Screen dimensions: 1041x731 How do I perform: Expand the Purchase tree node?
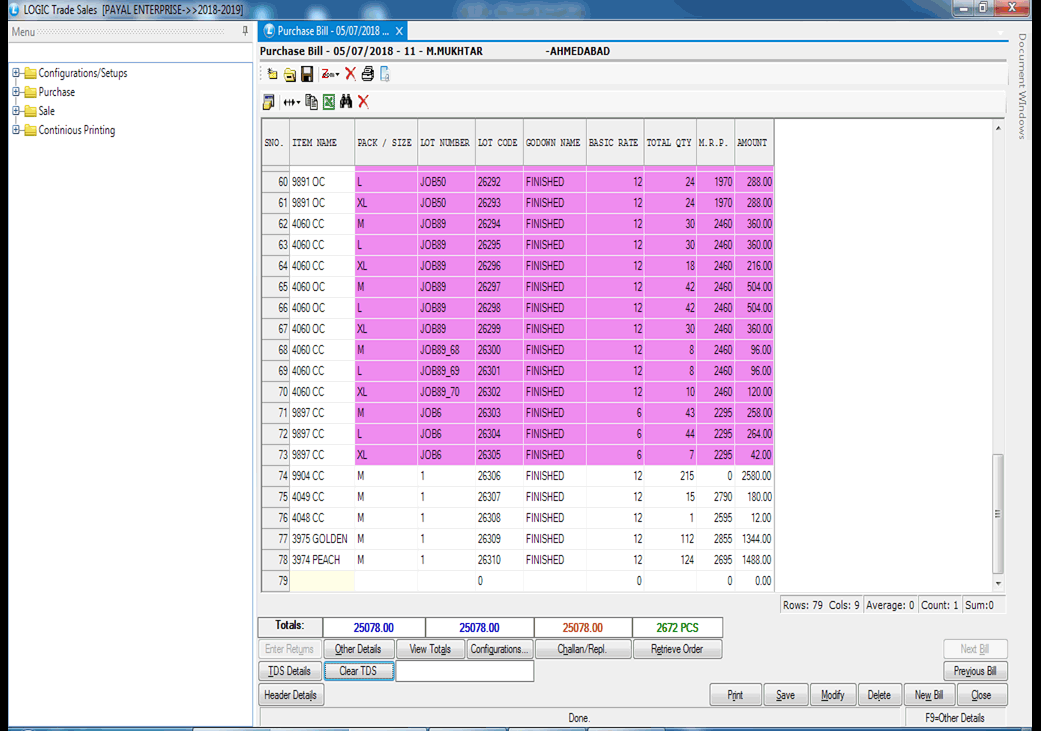point(16,92)
